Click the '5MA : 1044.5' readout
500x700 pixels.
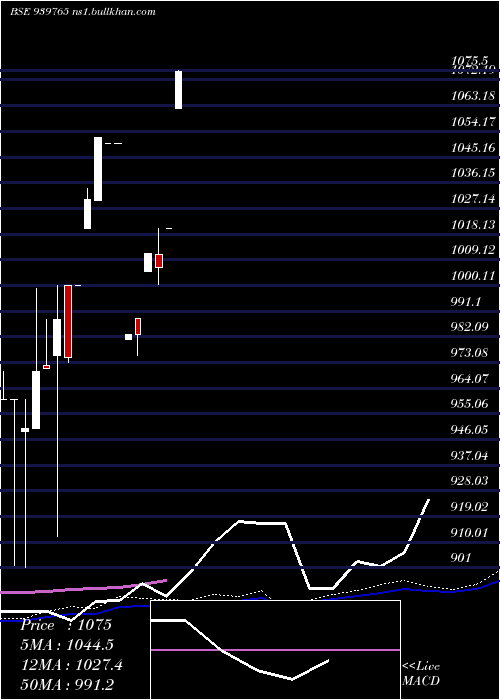click(x=67, y=644)
